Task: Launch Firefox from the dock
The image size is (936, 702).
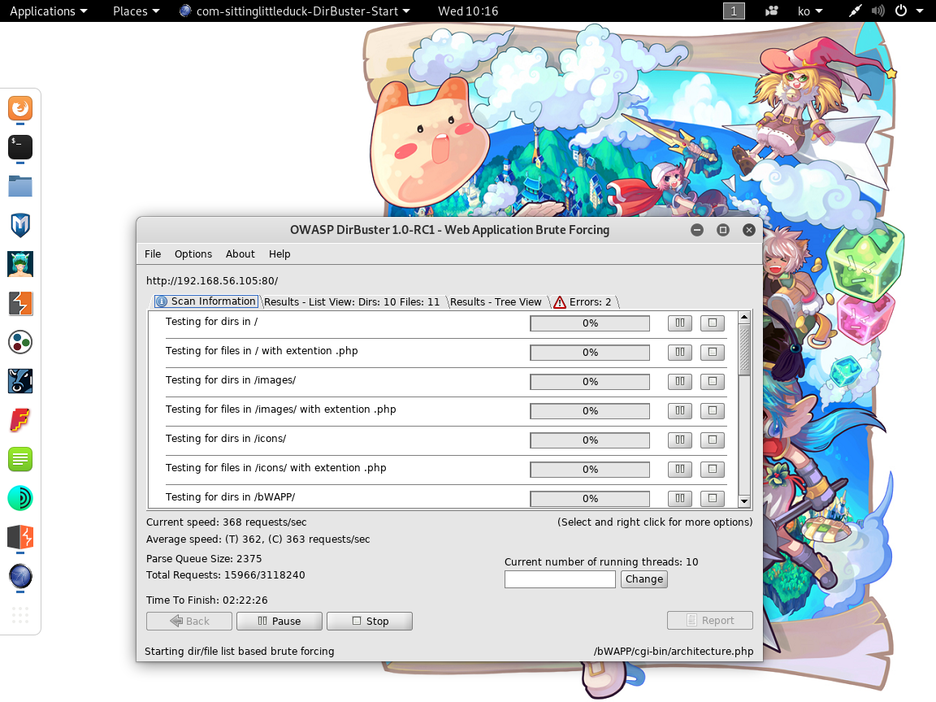Action: point(20,109)
